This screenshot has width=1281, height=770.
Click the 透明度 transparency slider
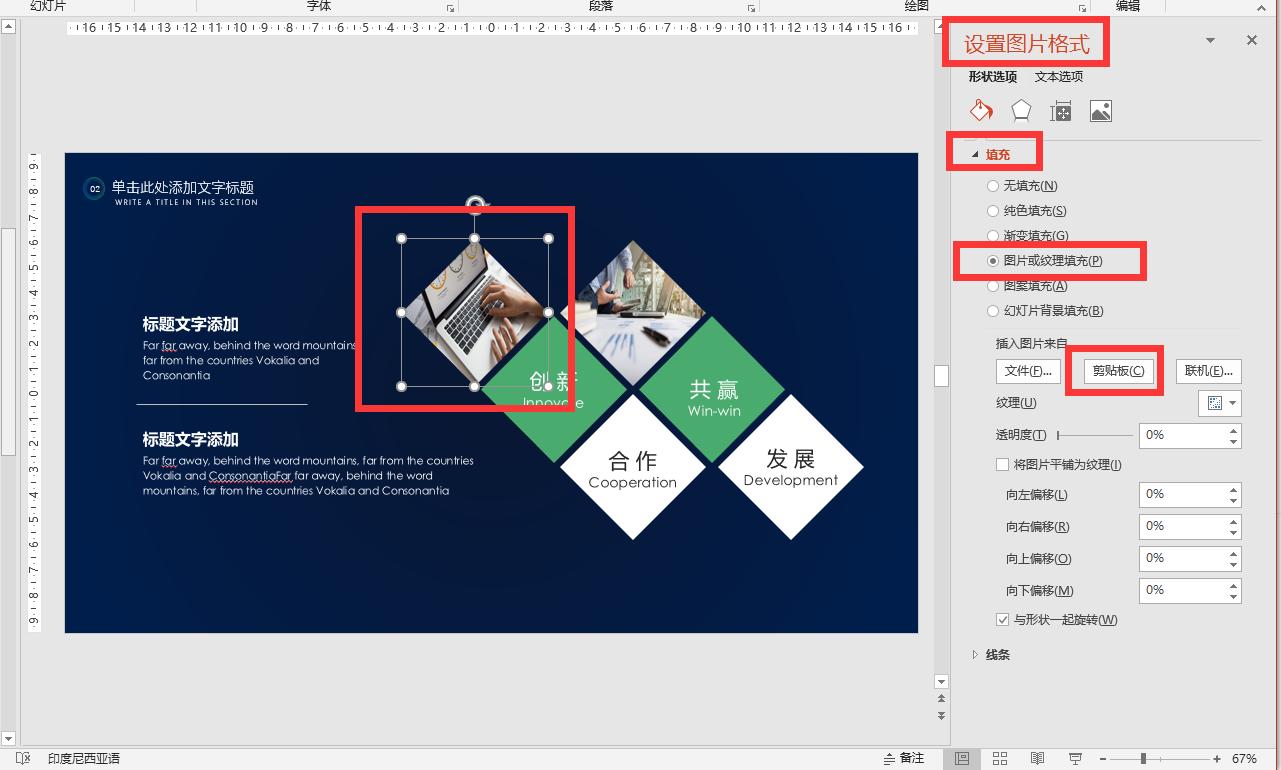(1095, 435)
